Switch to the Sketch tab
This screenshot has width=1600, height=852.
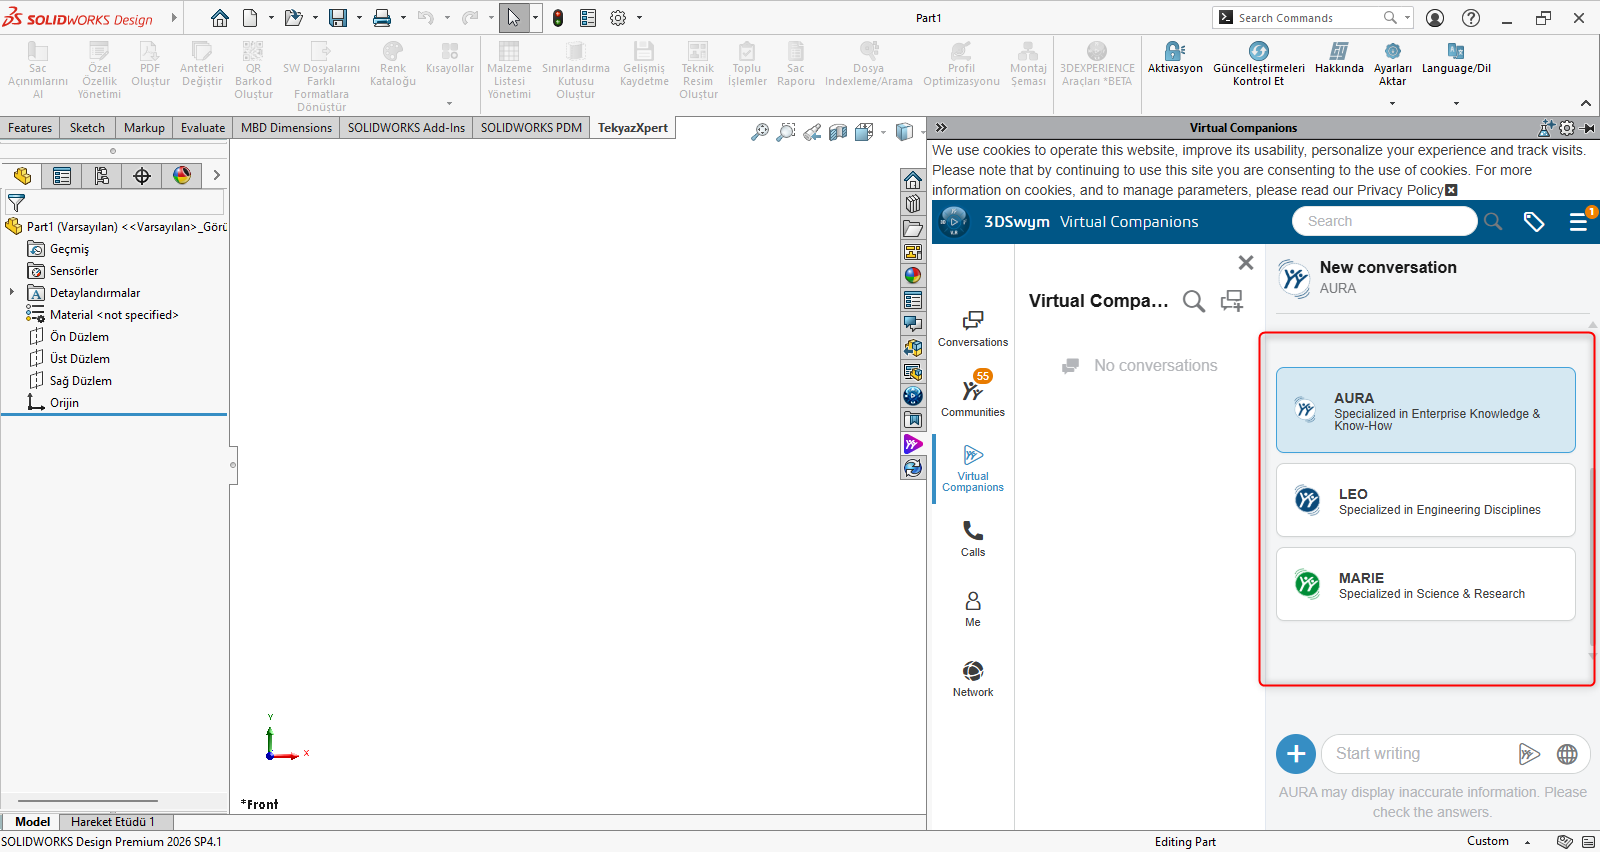[x=87, y=128]
